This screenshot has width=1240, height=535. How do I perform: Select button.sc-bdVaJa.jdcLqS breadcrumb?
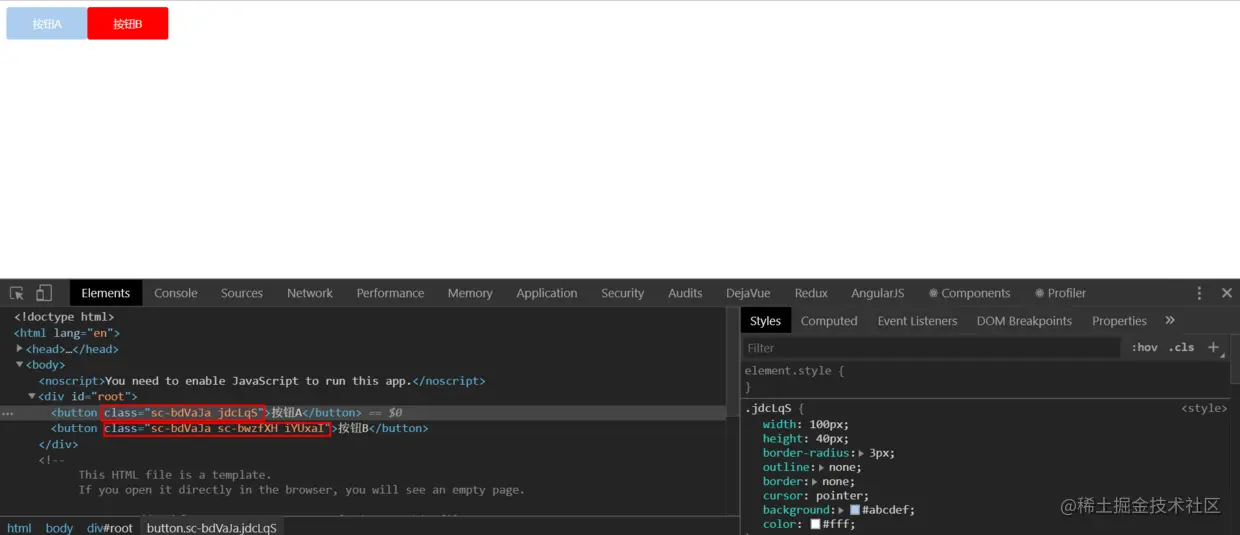212,528
